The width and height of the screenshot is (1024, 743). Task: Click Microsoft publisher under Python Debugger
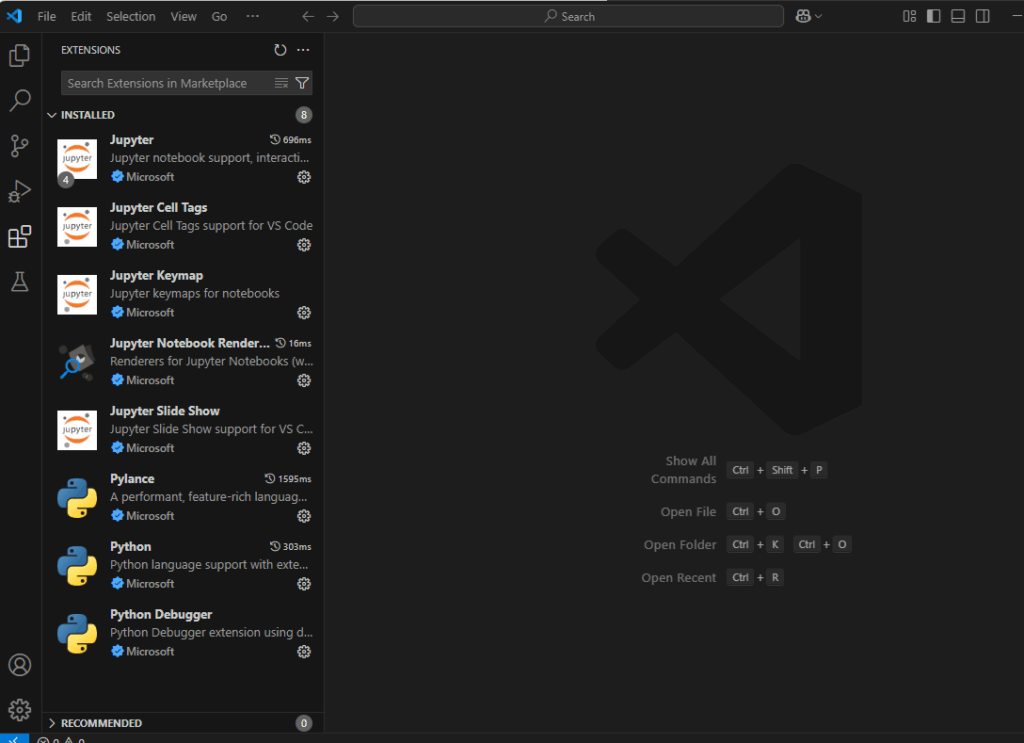(x=150, y=652)
